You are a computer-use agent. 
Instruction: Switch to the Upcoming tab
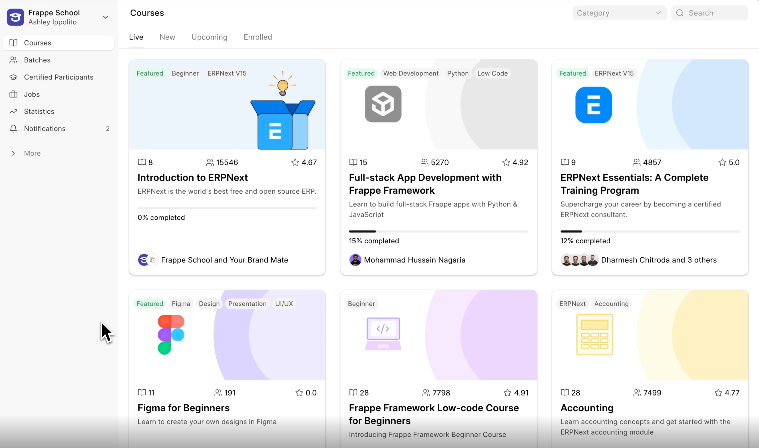click(x=209, y=37)
